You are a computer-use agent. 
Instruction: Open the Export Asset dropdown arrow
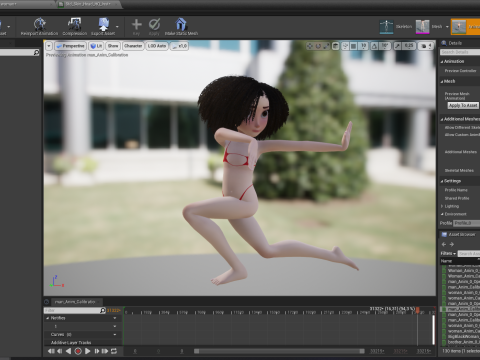(x=117, y=26)
